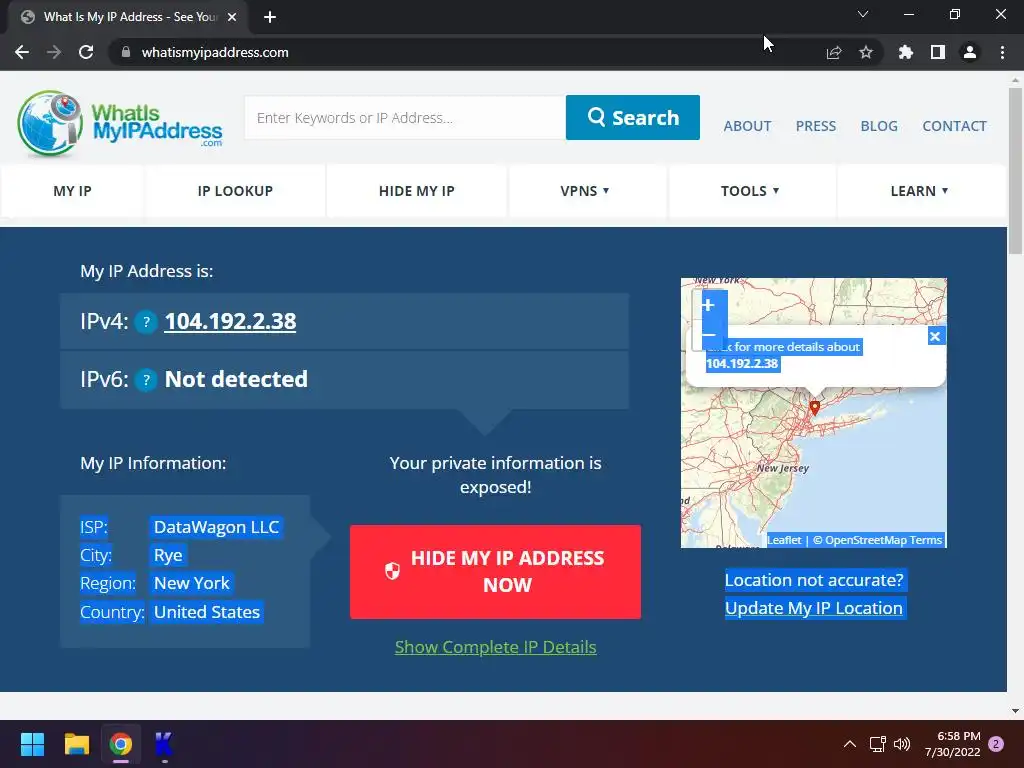Viewport: 1024px width, 768px height.
Task: Click the scrollbar down arrow
Action: coord(1015,711)
